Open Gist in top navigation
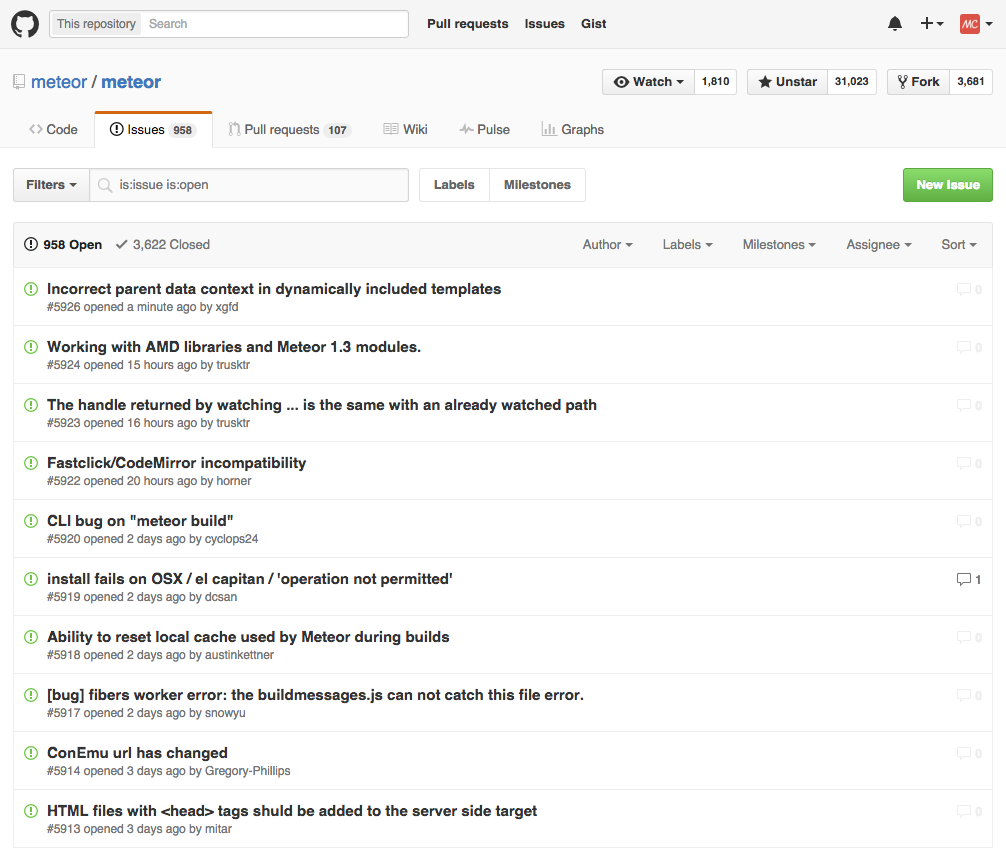1006x848 pixels. (x=593, y=24)
